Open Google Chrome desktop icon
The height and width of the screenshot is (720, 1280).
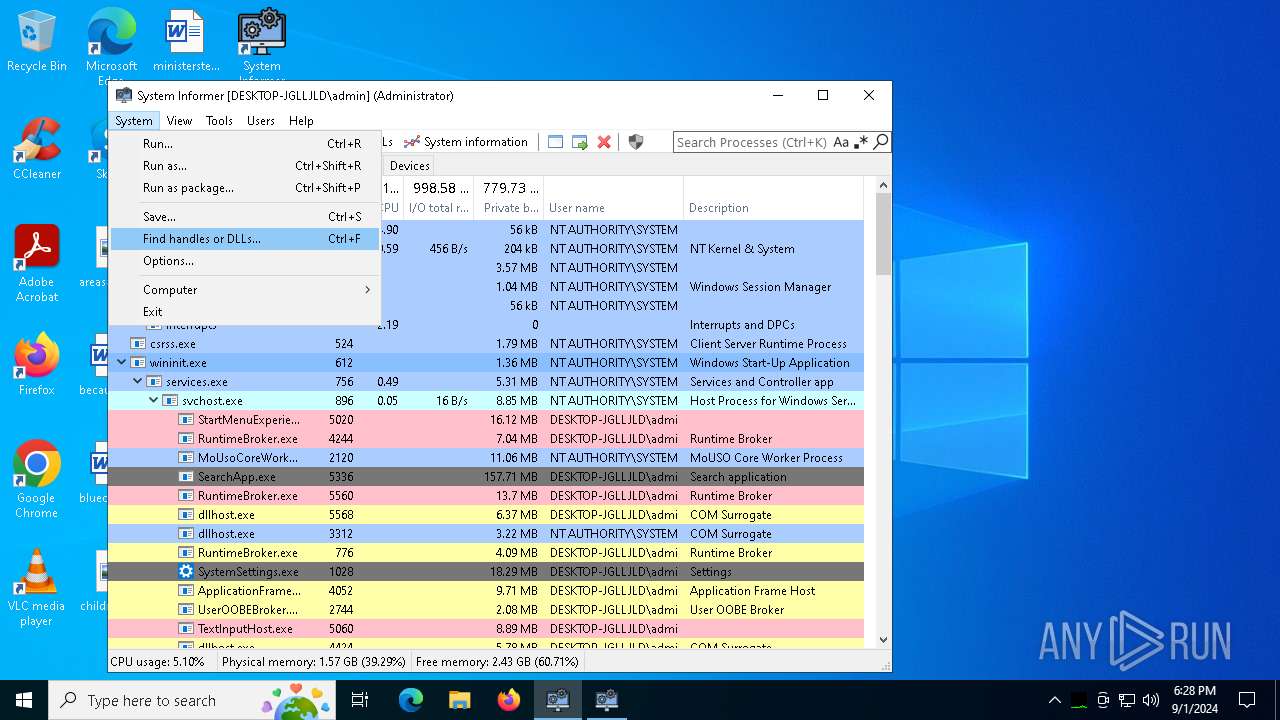pos(37,480)
